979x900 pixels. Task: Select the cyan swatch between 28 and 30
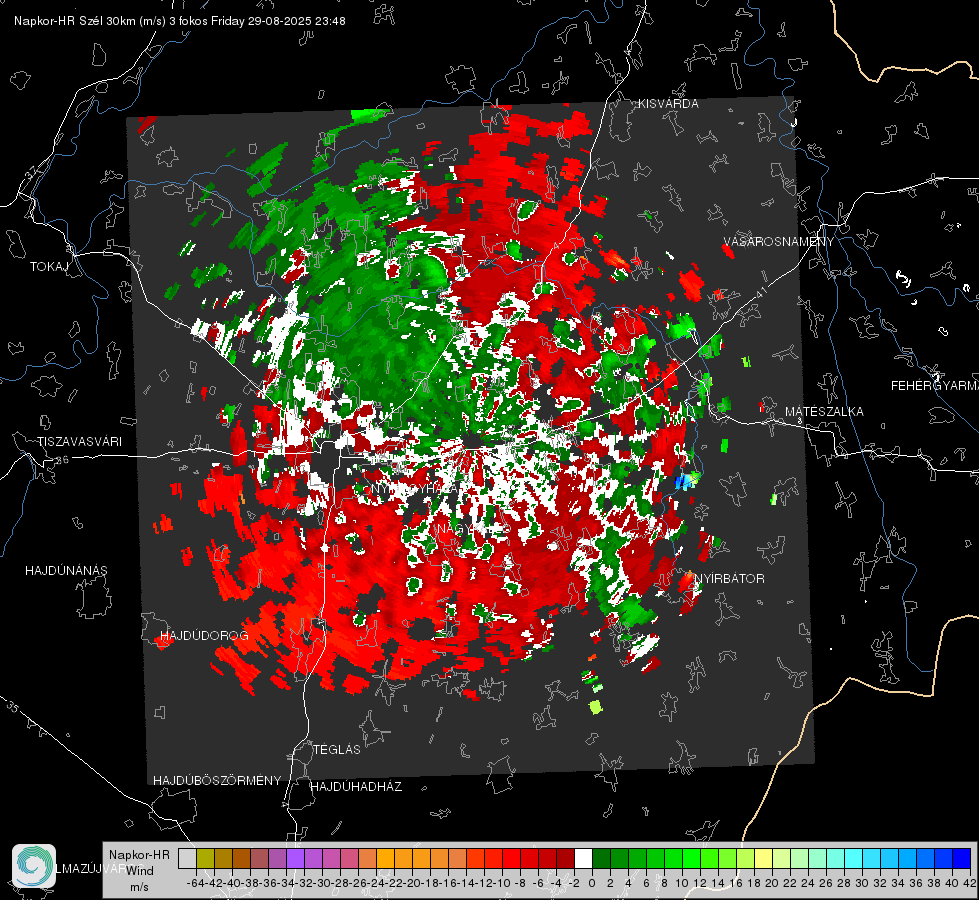[x=854, y=858]
